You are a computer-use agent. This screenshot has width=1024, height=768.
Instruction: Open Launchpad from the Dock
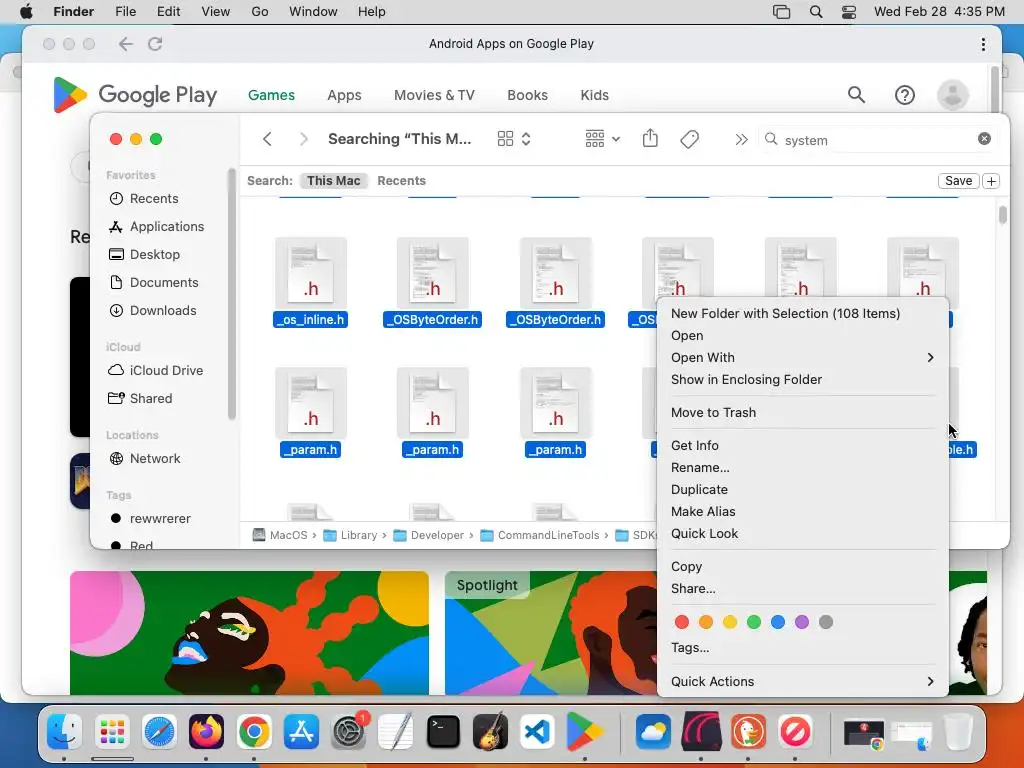click(x=112, y=732)
